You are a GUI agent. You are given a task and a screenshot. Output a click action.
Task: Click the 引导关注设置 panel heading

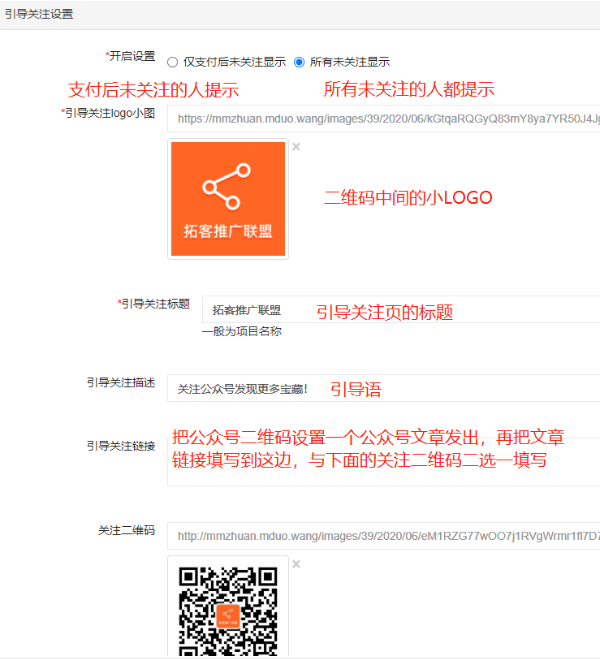coord(39,14)
